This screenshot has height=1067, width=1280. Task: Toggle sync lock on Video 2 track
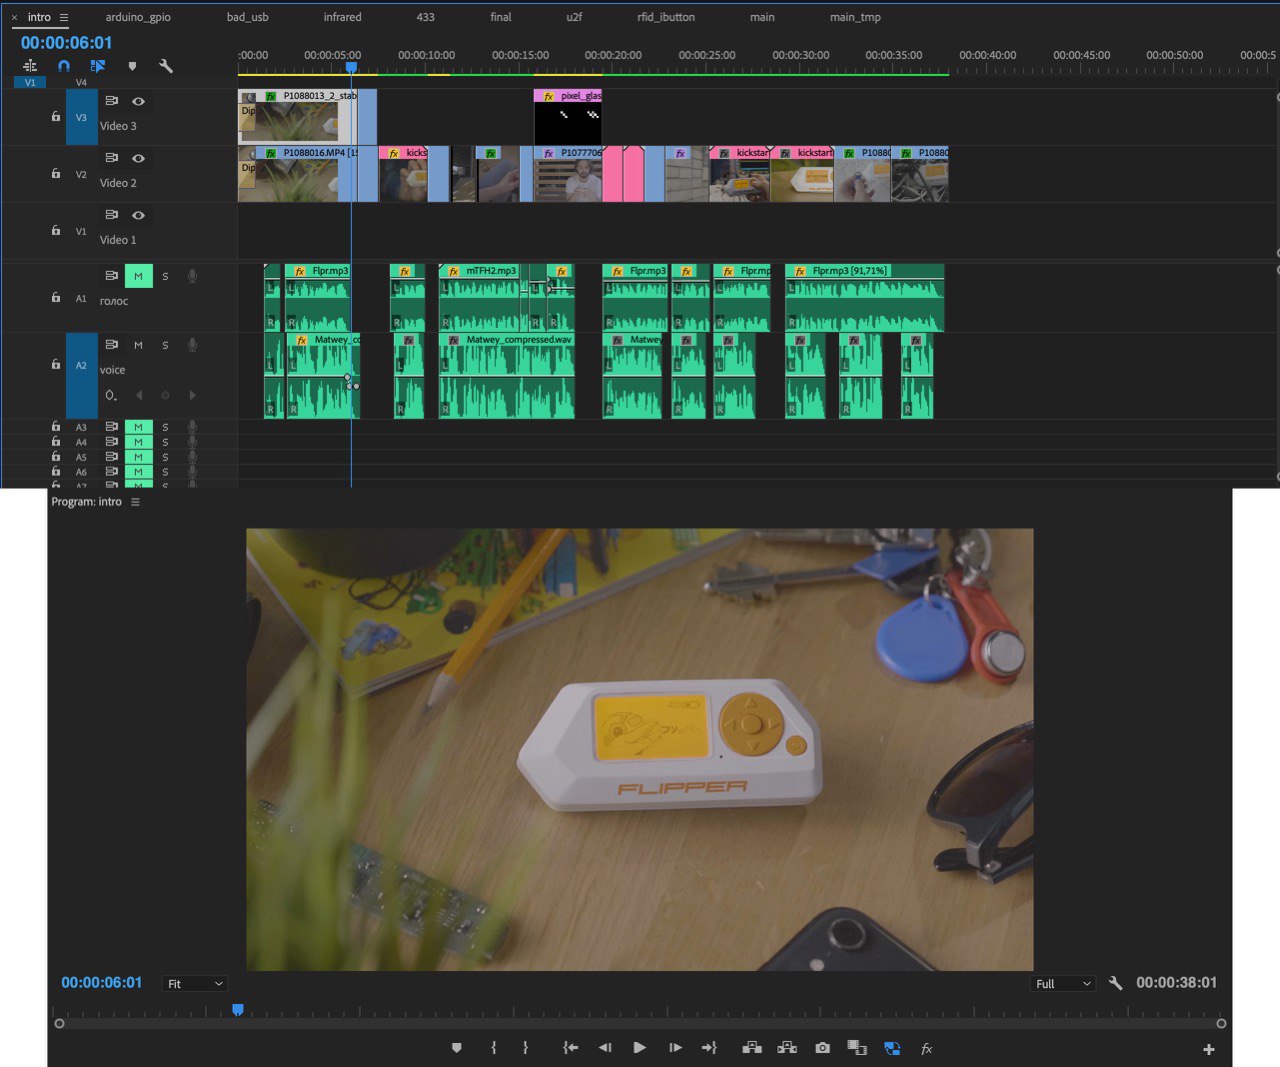pyautogui.click(x=111, y=158)
